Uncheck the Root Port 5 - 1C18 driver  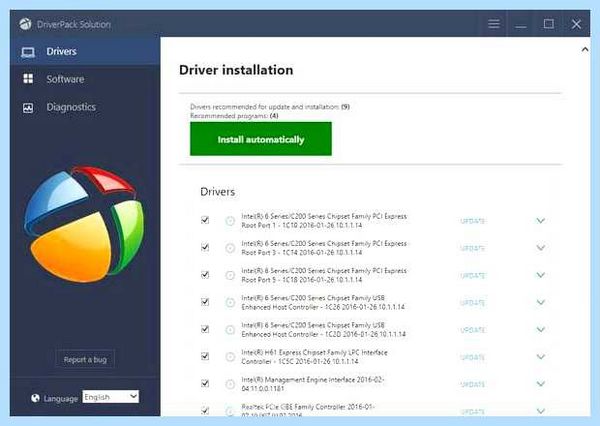(x=205, y=274)
